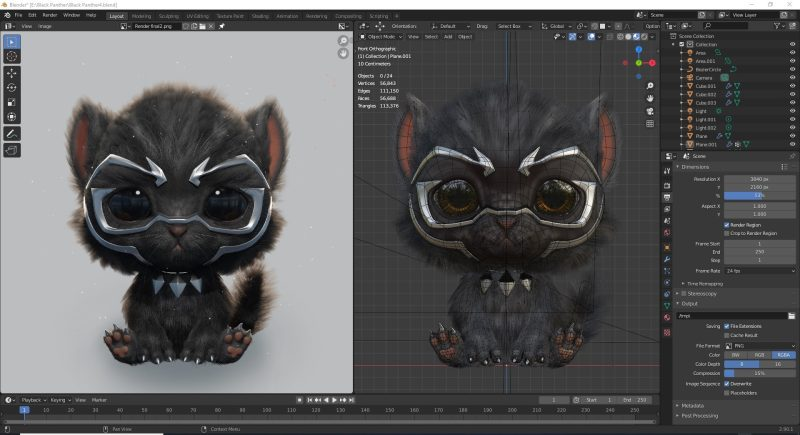800x435 pixels.
Task: Open the Render menu
Action: [x=49, y=15]
